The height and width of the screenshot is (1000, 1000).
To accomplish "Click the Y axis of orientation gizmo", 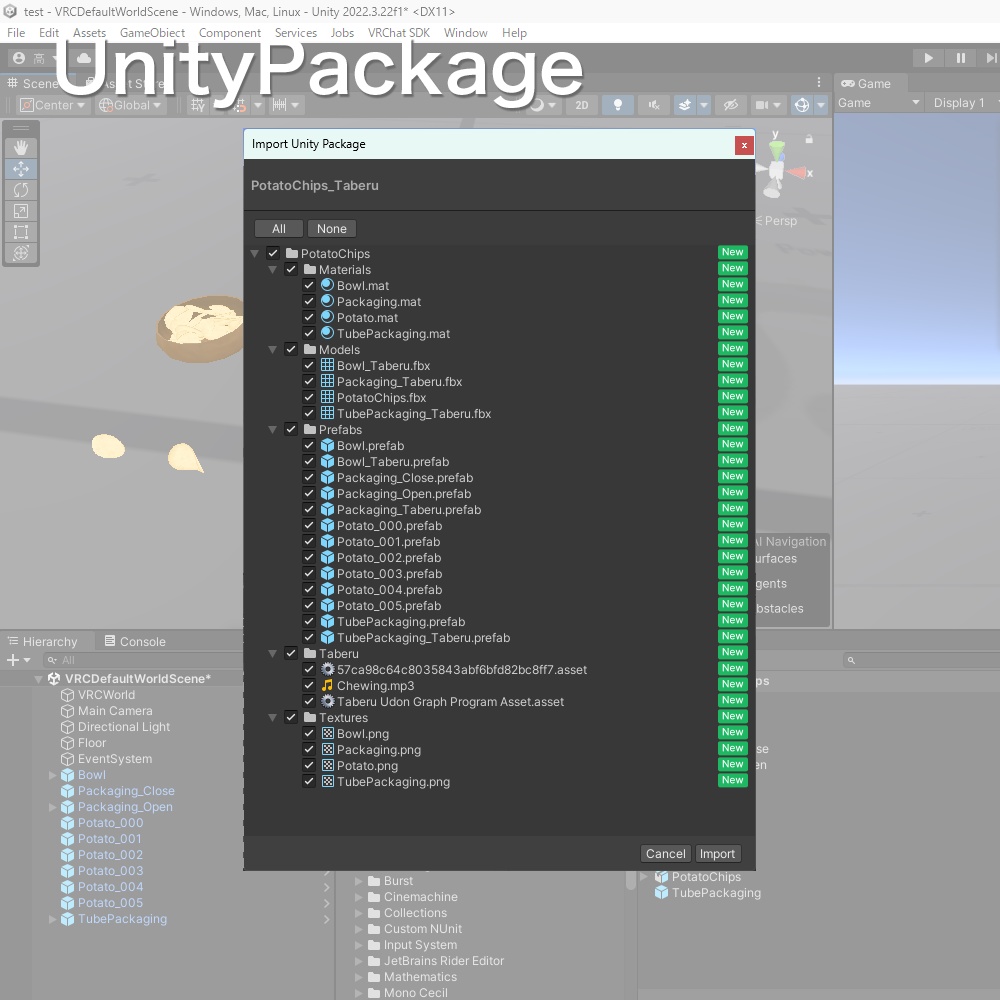I will tap(776, 147).
